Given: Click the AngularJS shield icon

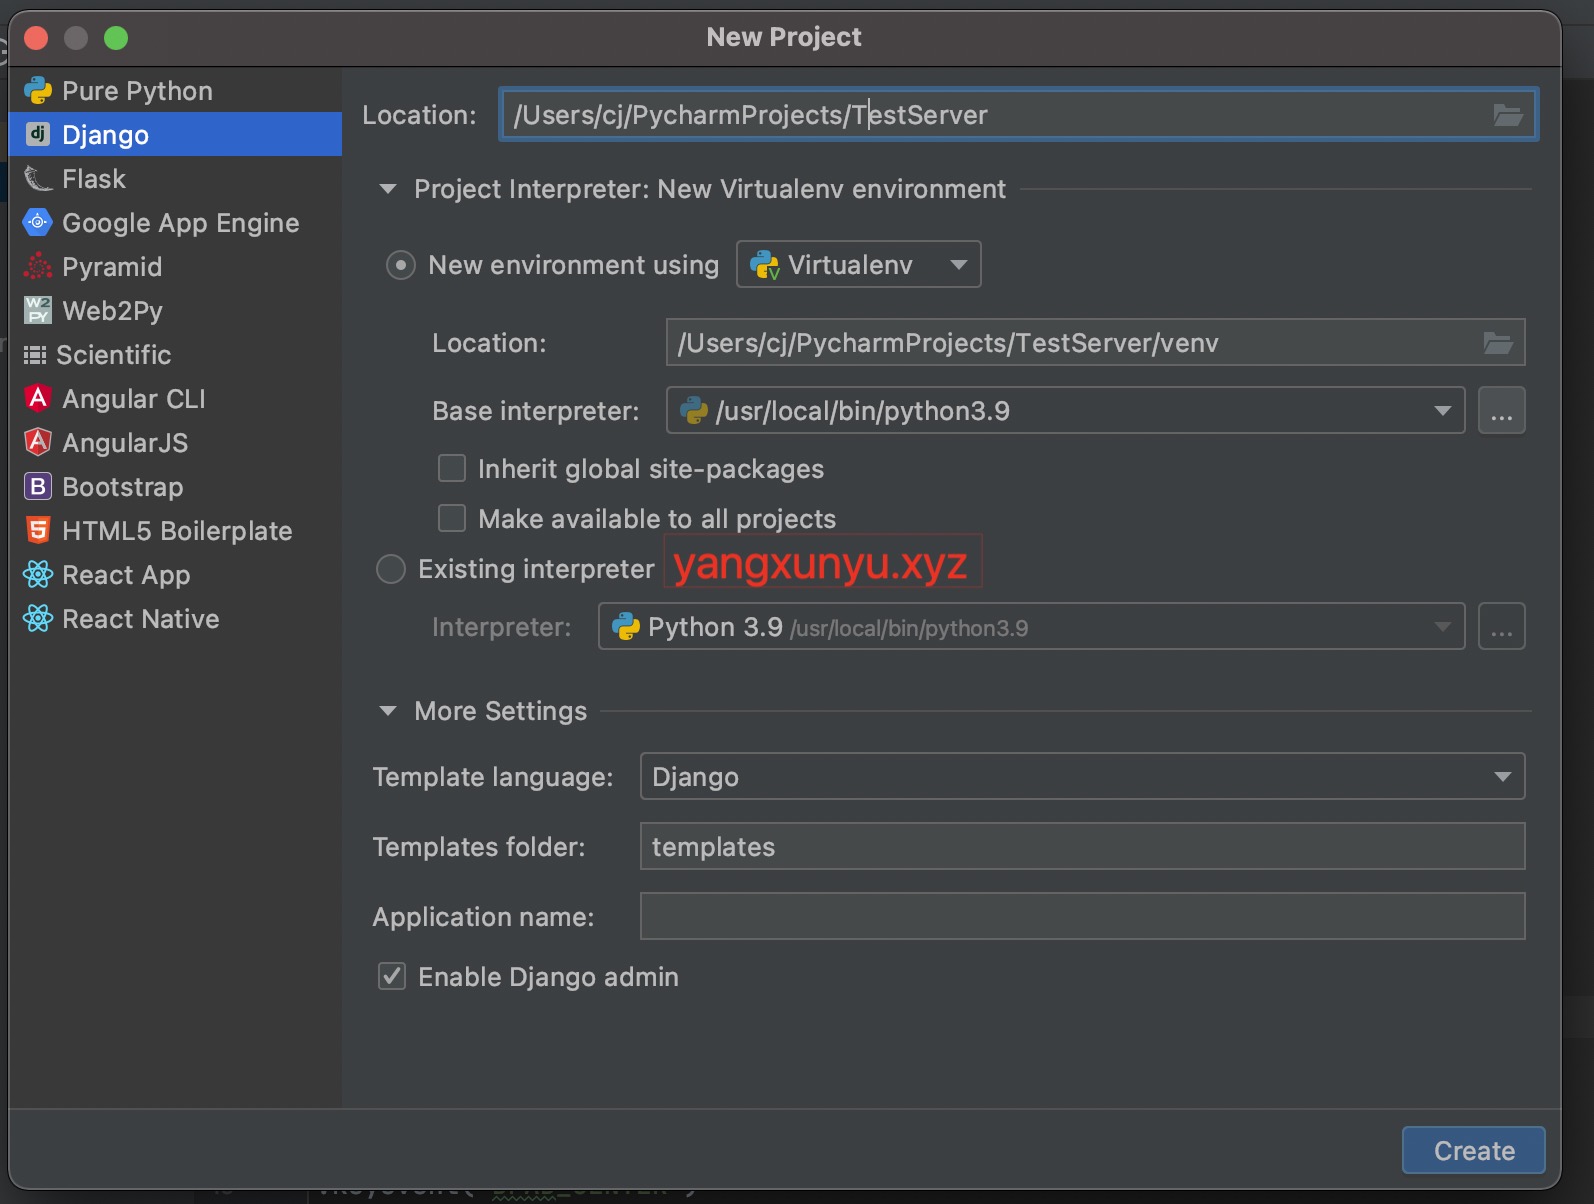Looking at the screenshot, I should 38,442.
